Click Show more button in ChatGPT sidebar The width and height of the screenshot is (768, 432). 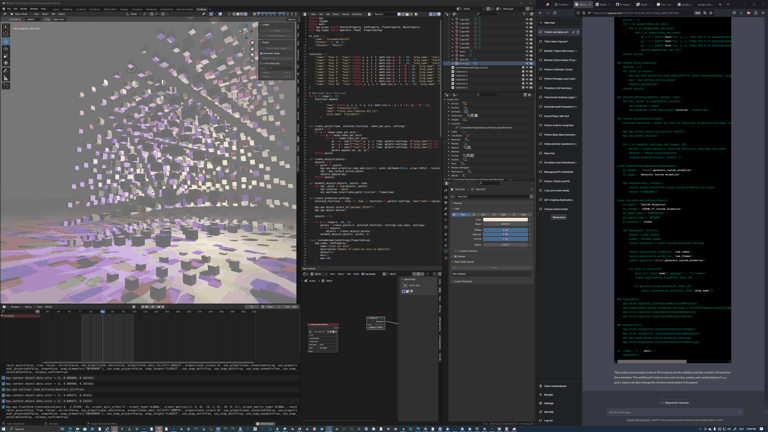(x=559, y=217)
